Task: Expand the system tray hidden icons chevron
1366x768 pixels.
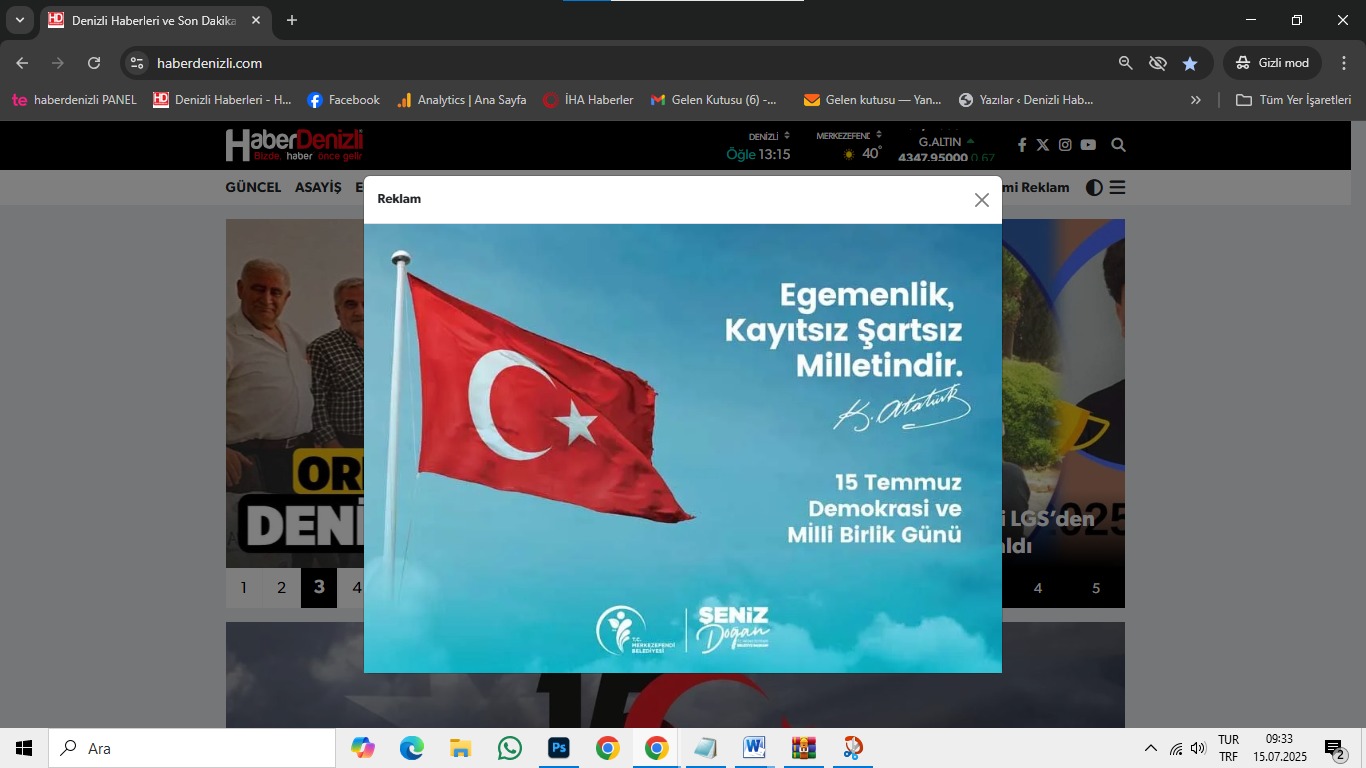Action: tap(1150, 748)
